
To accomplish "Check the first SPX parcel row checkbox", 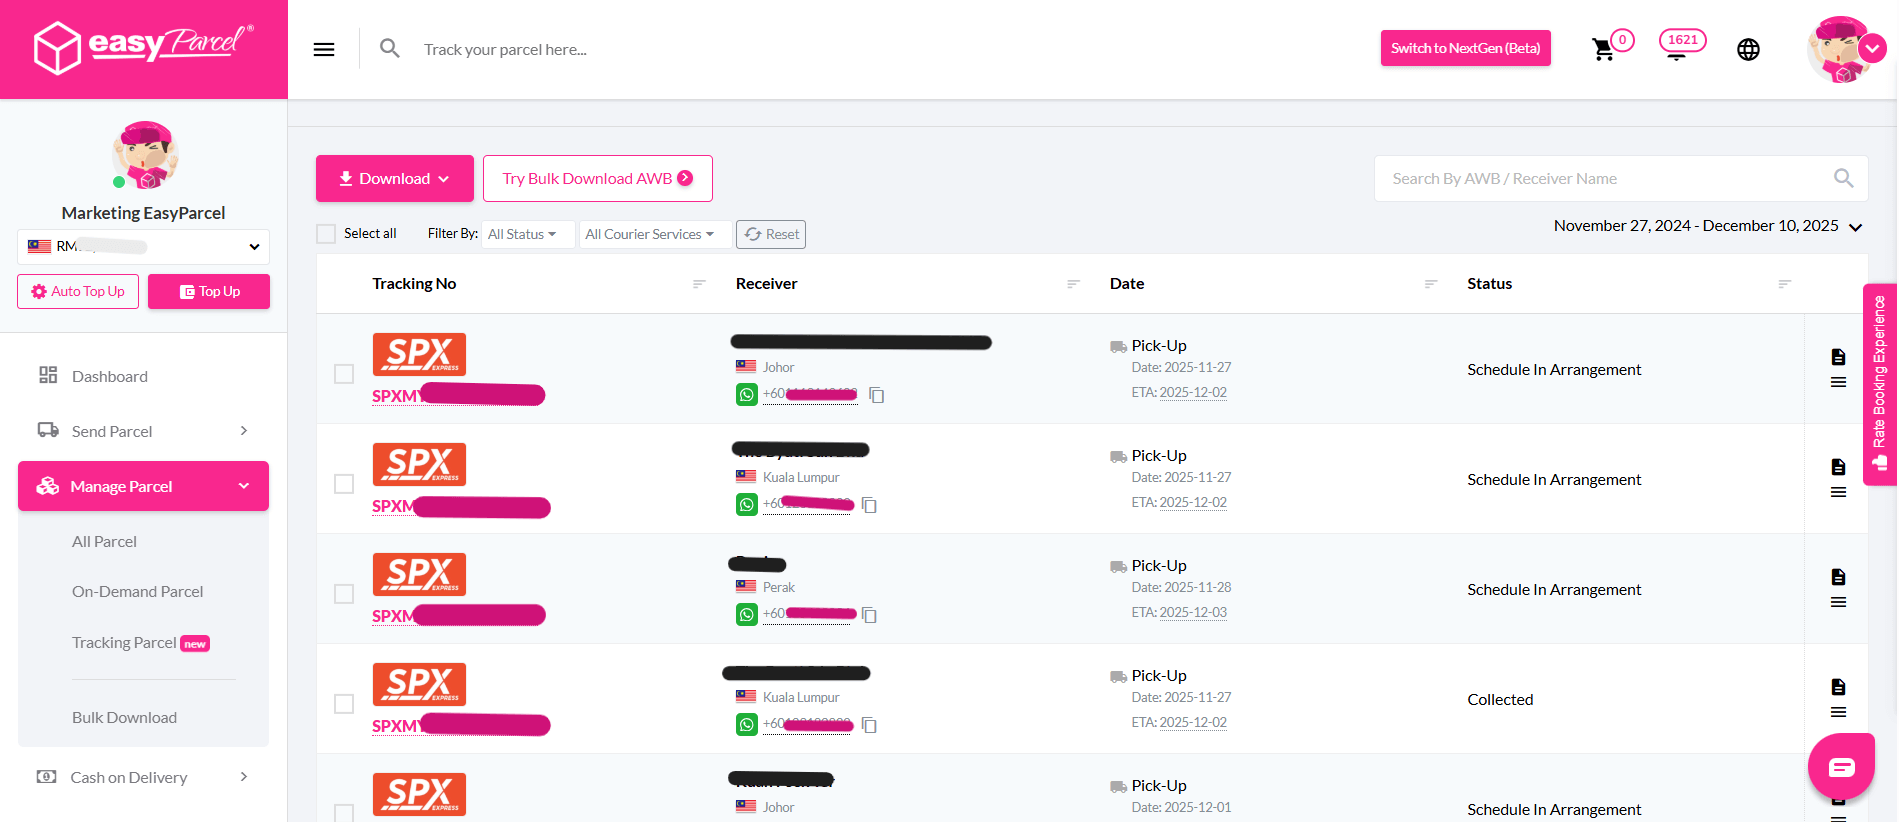I will click(x=344, y=374).
